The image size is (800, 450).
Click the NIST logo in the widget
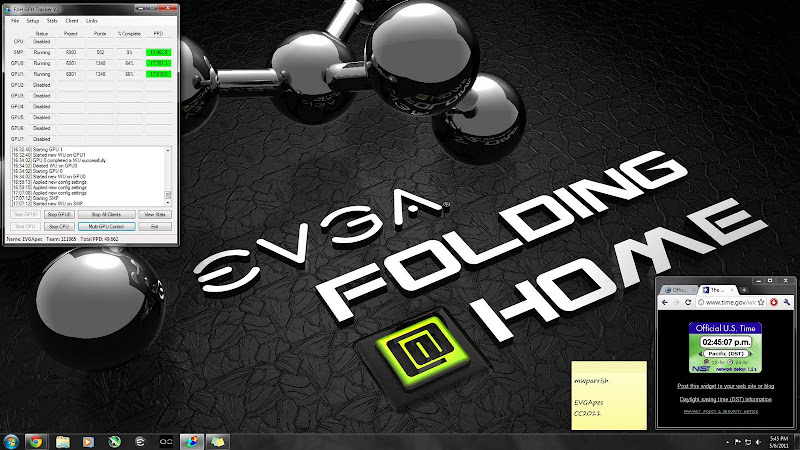pos(701,368)
